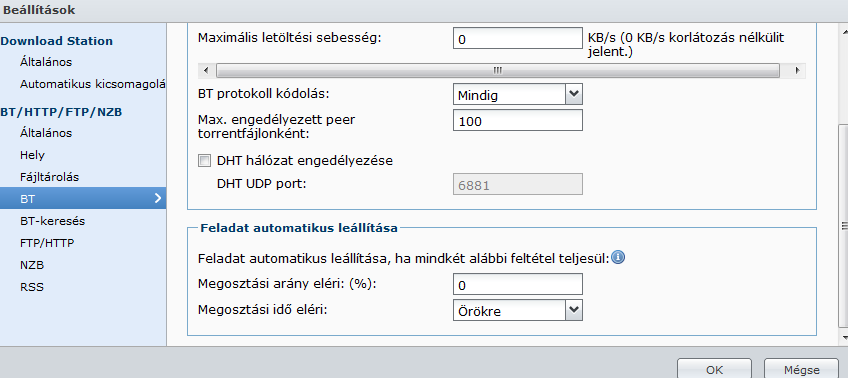Screen dimensions: 848x378
Task: Cancel with the Mégse button
Action: pyautogui.click(x=801, y=369)
